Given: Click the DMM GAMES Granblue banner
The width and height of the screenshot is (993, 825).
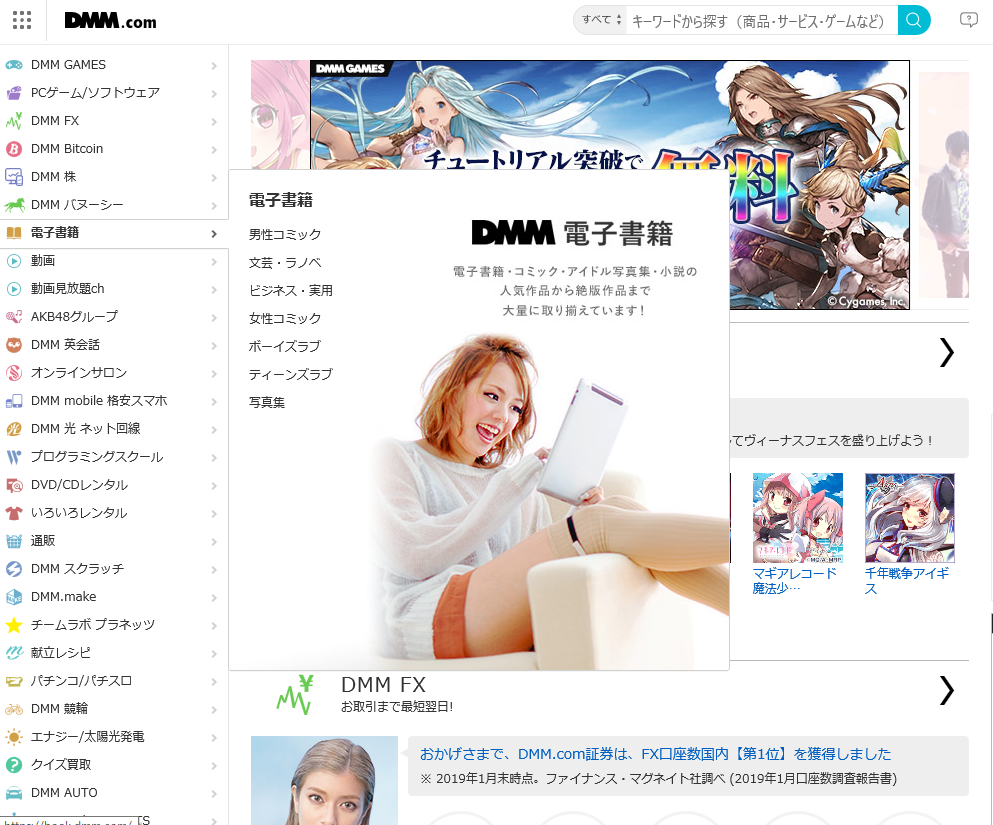Looking at the screenshot, I should (x=610, y=115).
